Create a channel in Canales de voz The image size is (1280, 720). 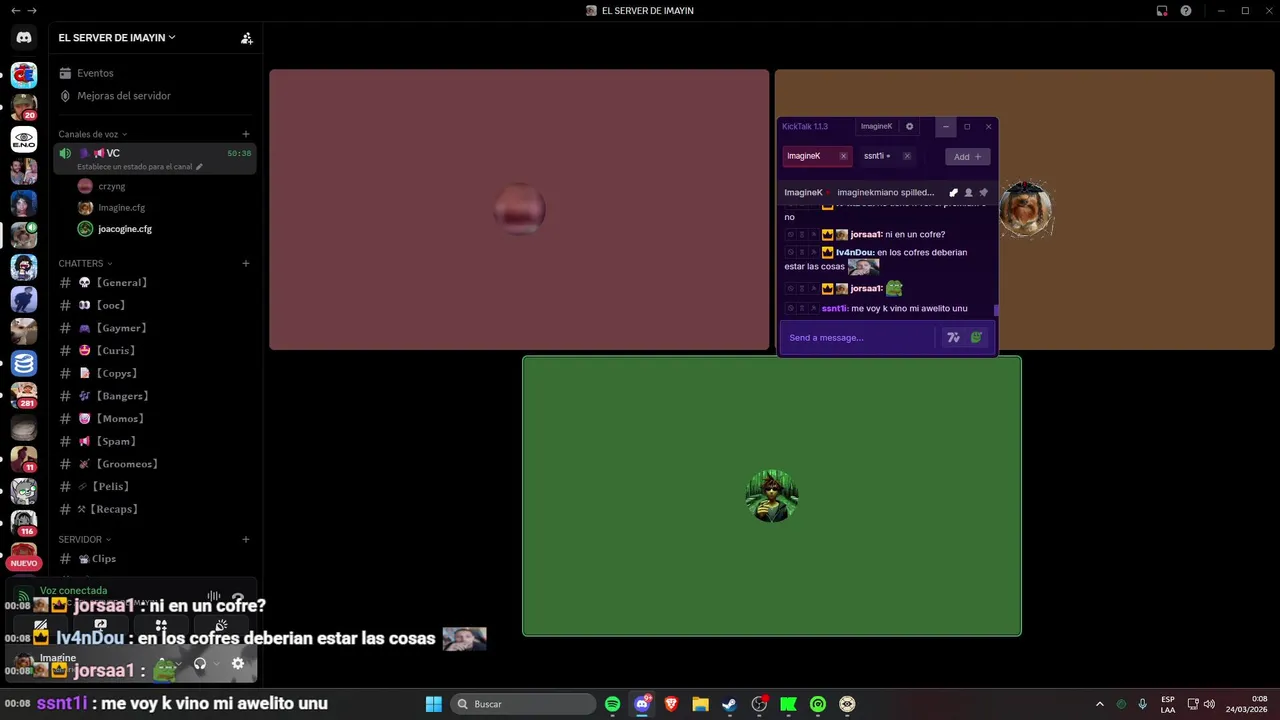tap(246, 134)
